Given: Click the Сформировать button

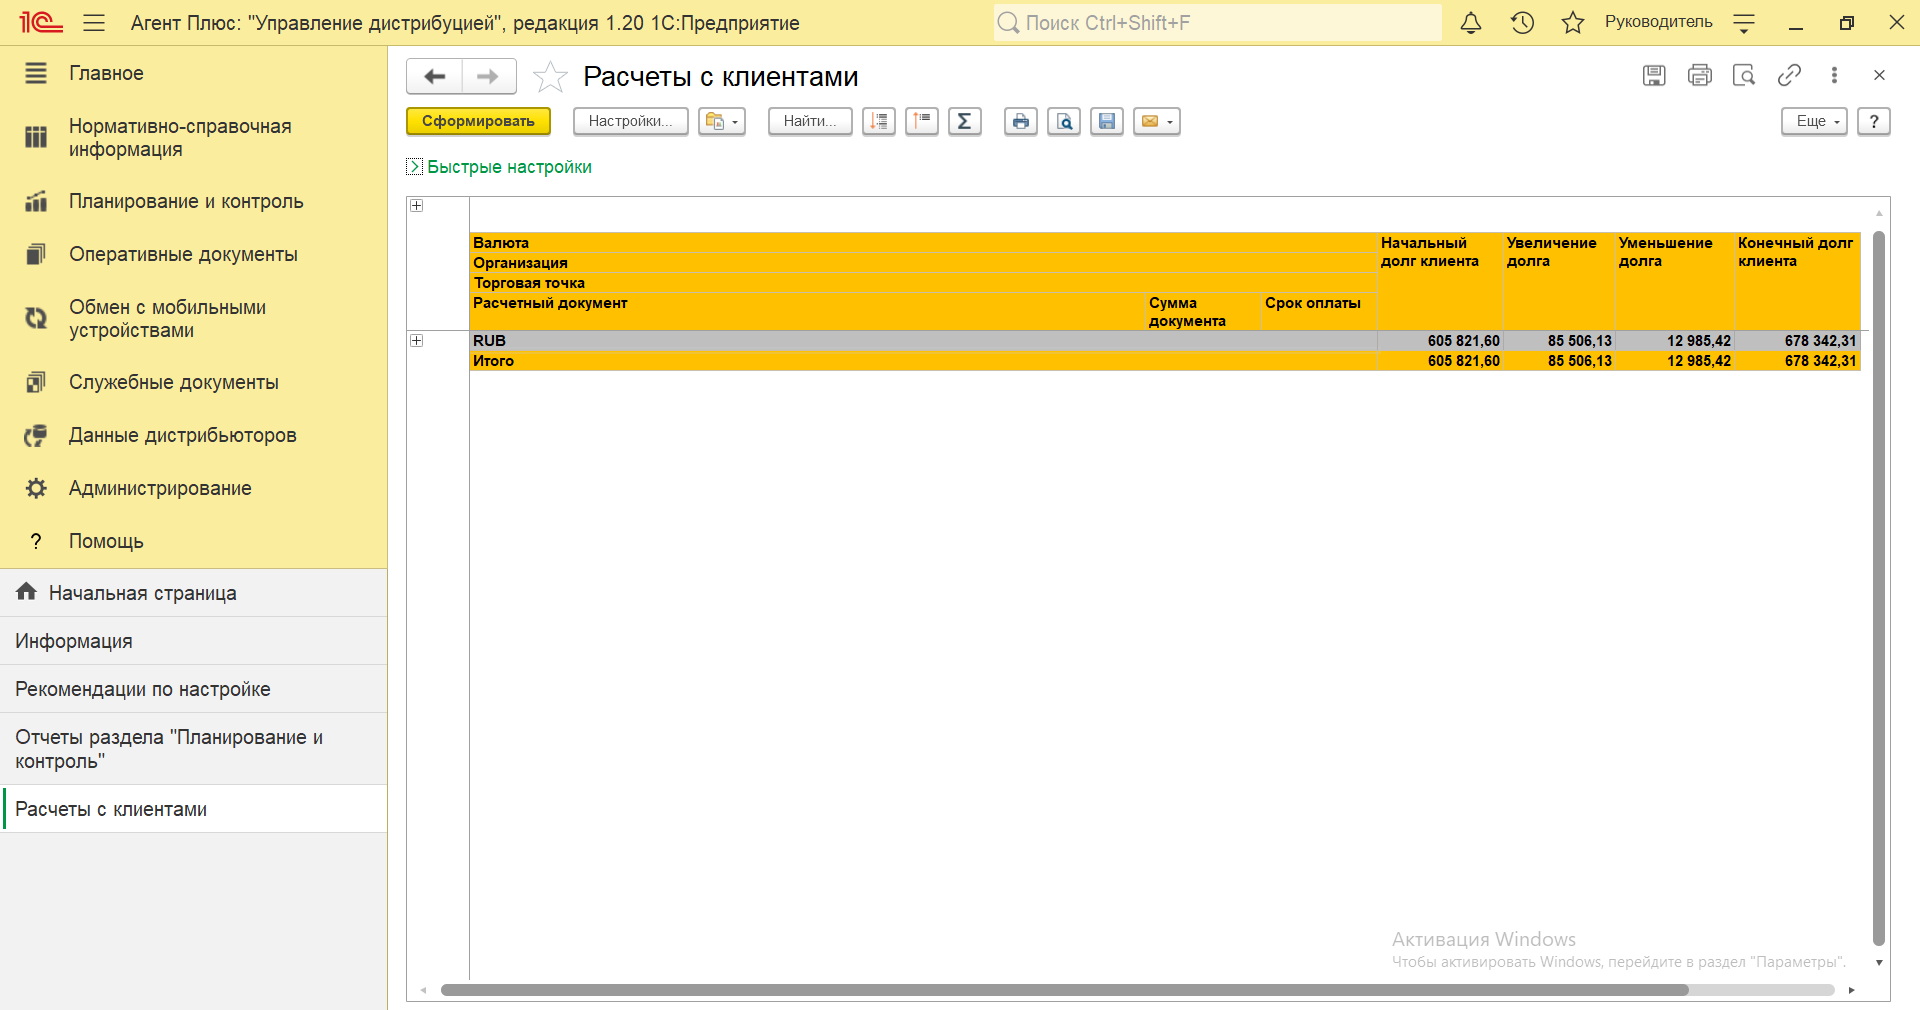Looking at the screenshot, I should [478, 121].
